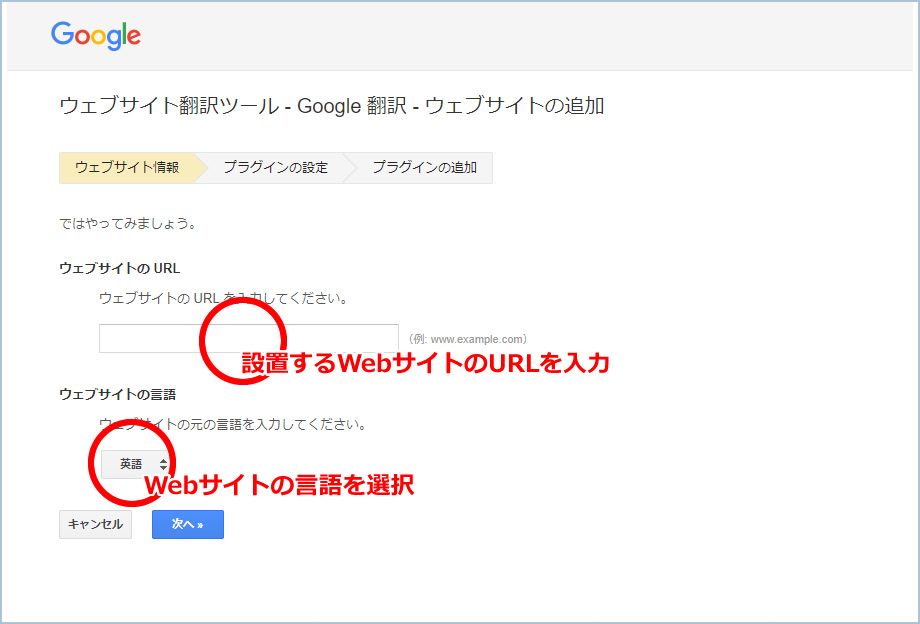
Task: Click the ウェブサイトの URL label
Action: [x=120, y=269]
